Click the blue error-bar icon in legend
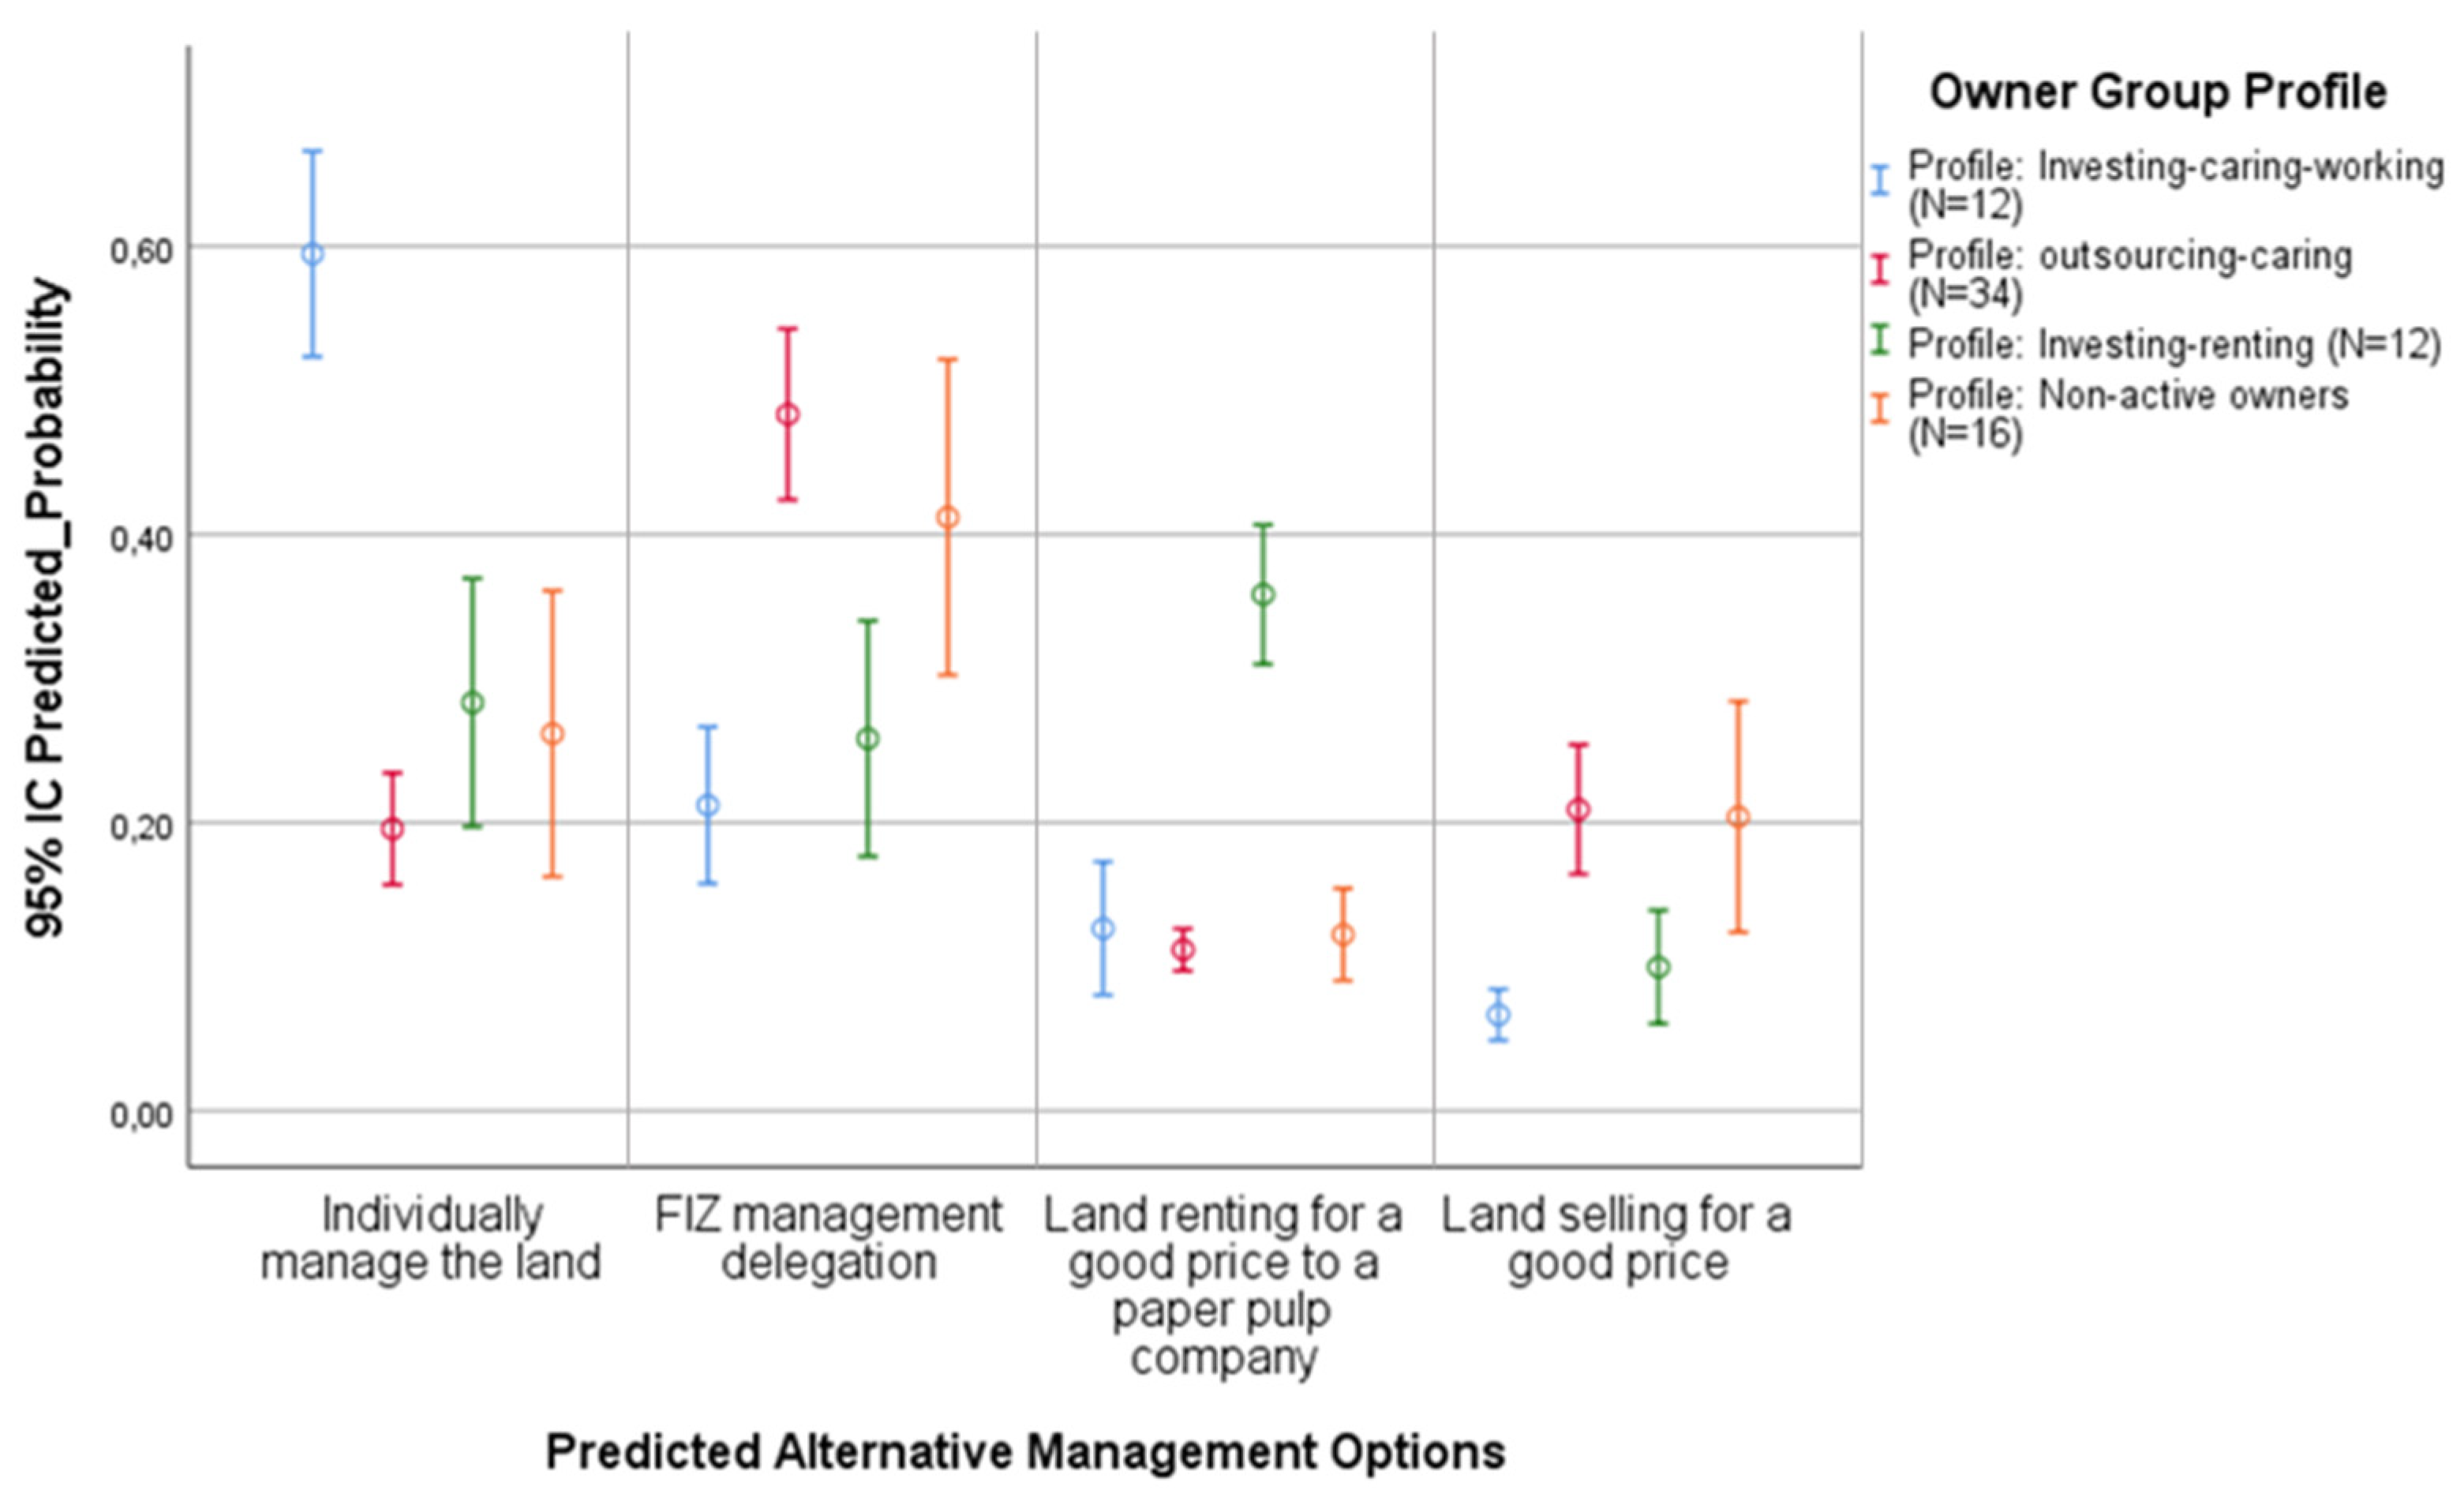 click(x=1880, y=180)
